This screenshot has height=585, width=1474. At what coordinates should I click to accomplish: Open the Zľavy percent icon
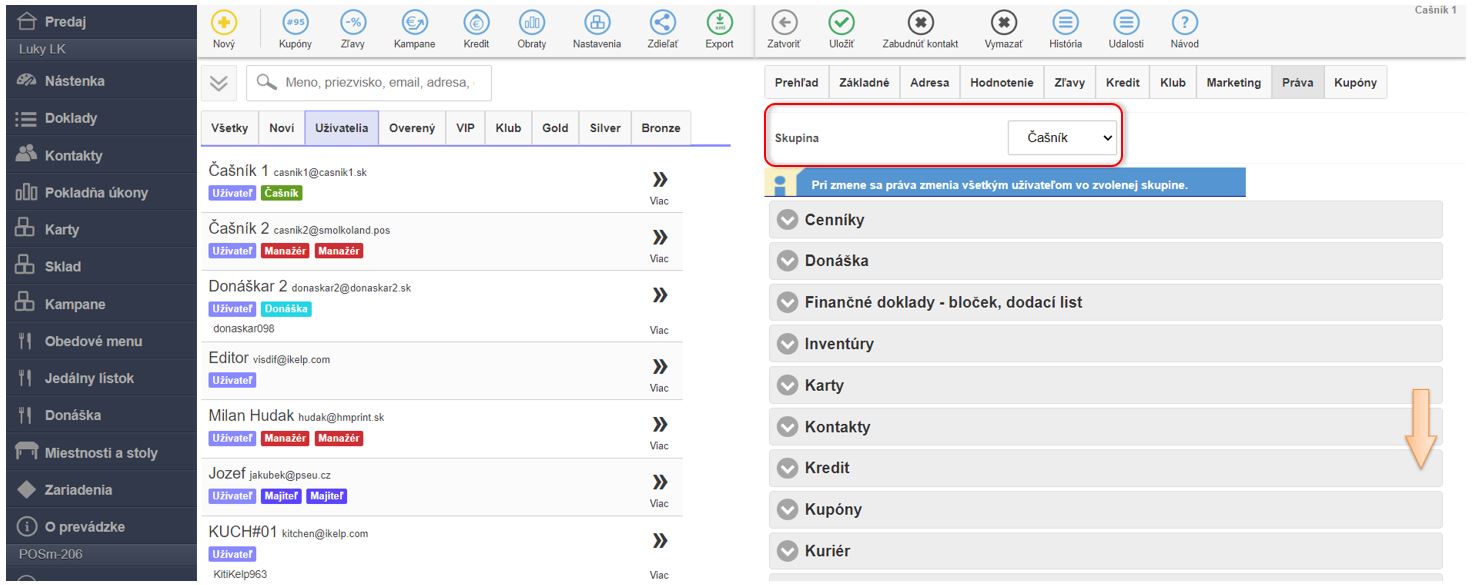(353, 24)
